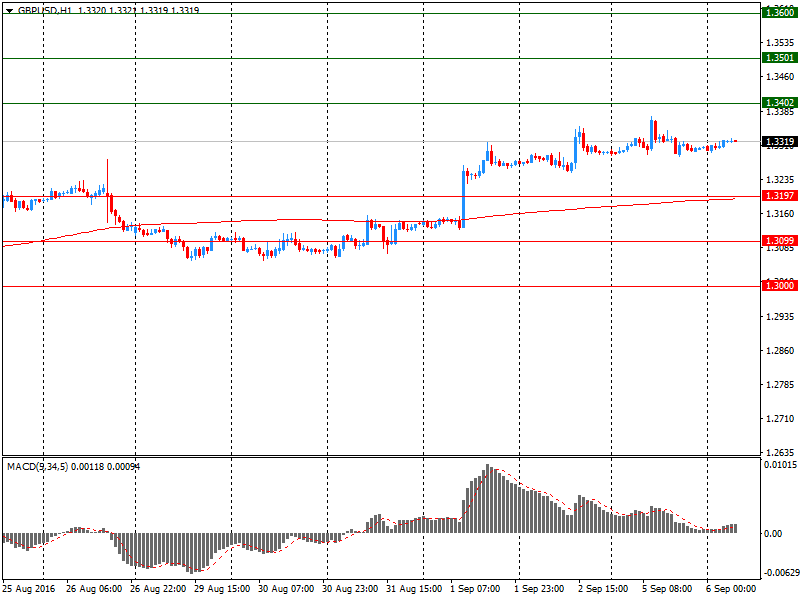
Task: Select the 1.2710 price scale value
Action: [780, 418]
